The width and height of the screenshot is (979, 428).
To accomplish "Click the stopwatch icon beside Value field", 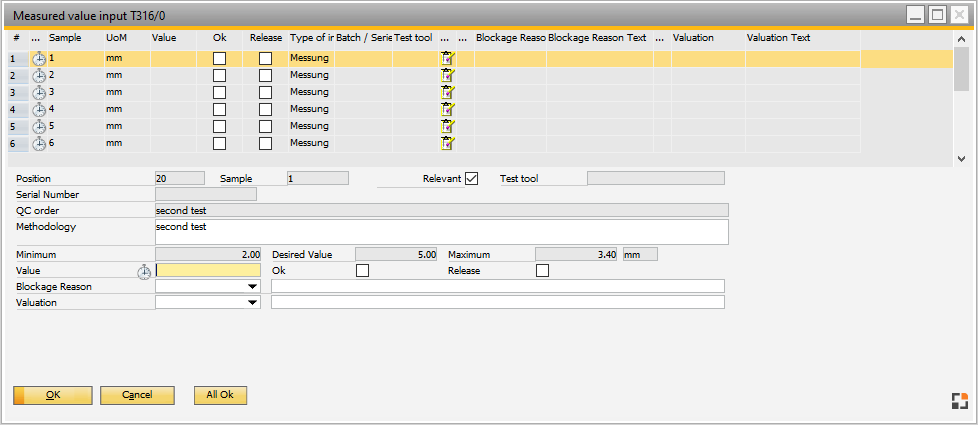I will pos(144,271).
